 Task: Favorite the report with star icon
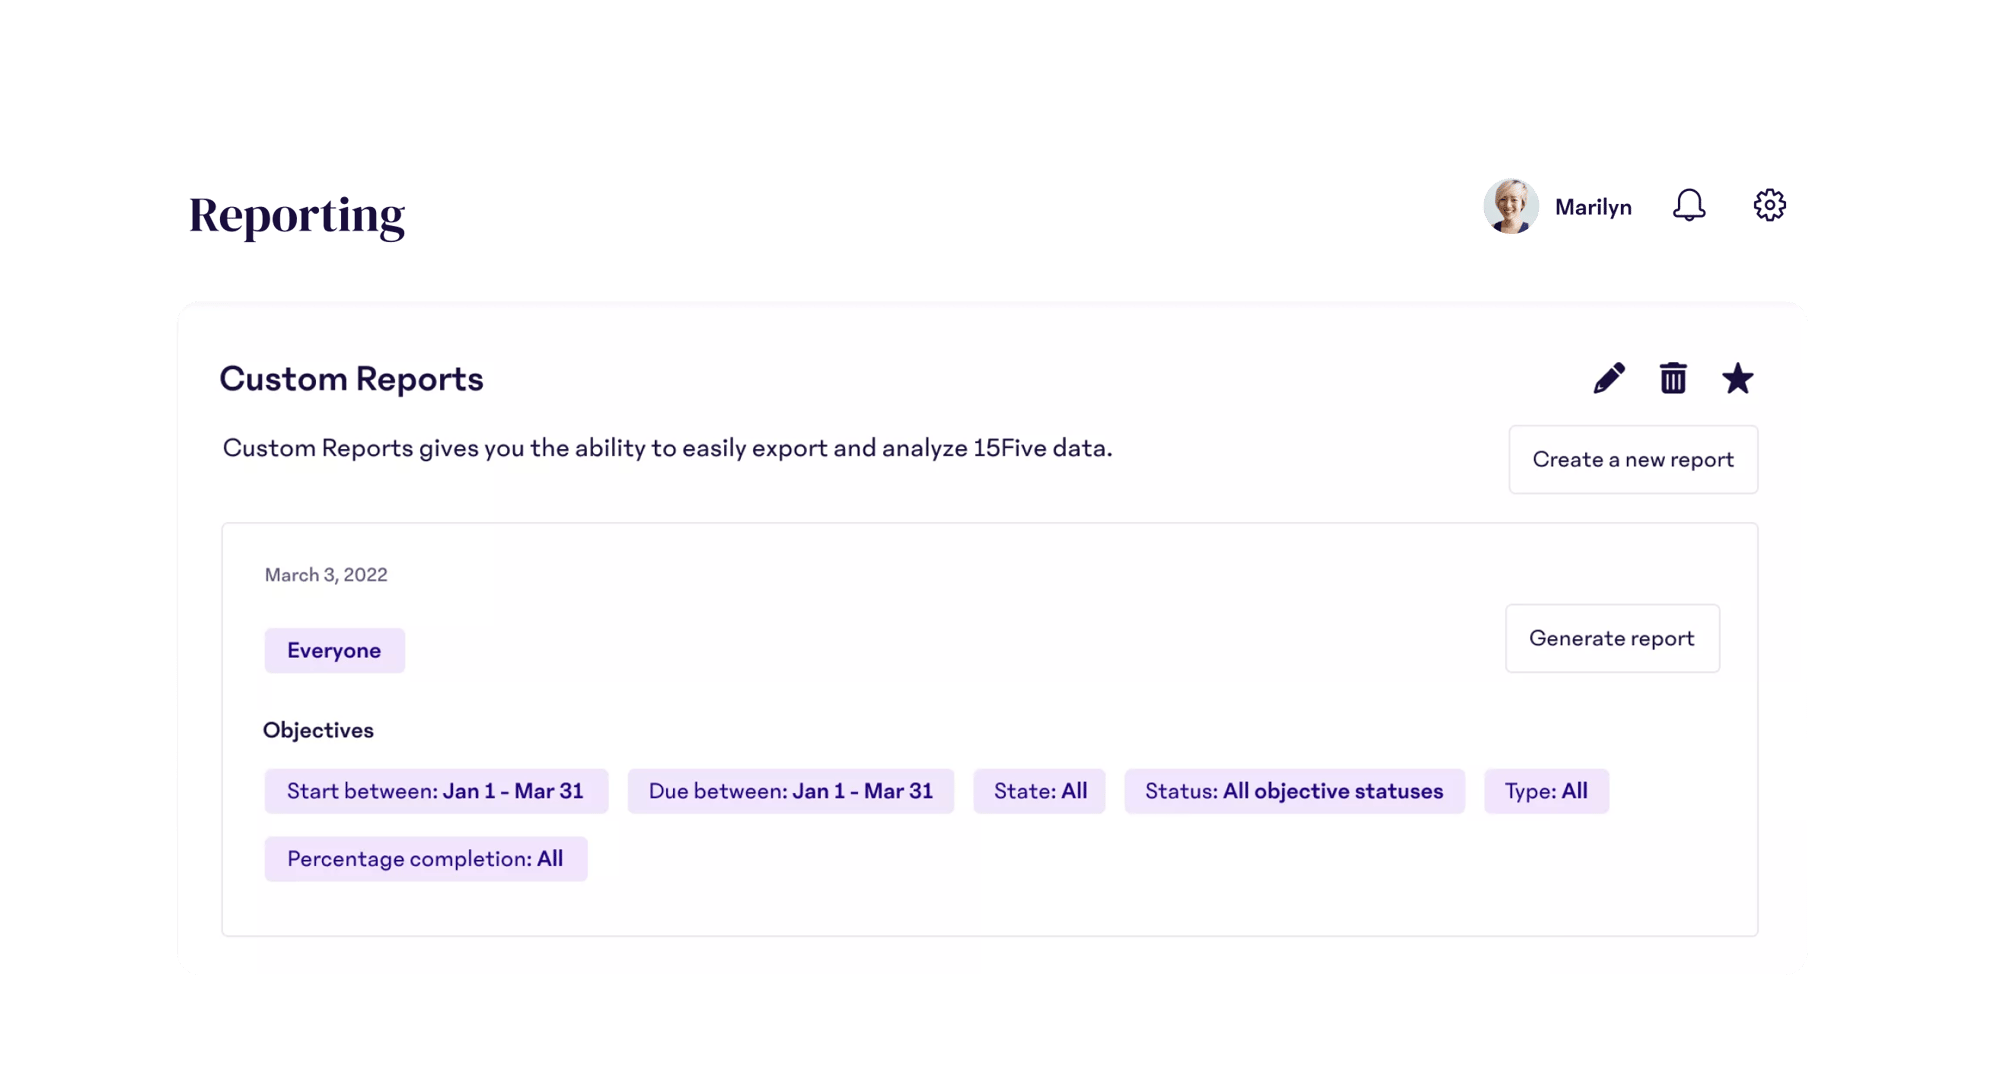(x=1737, y=379)
